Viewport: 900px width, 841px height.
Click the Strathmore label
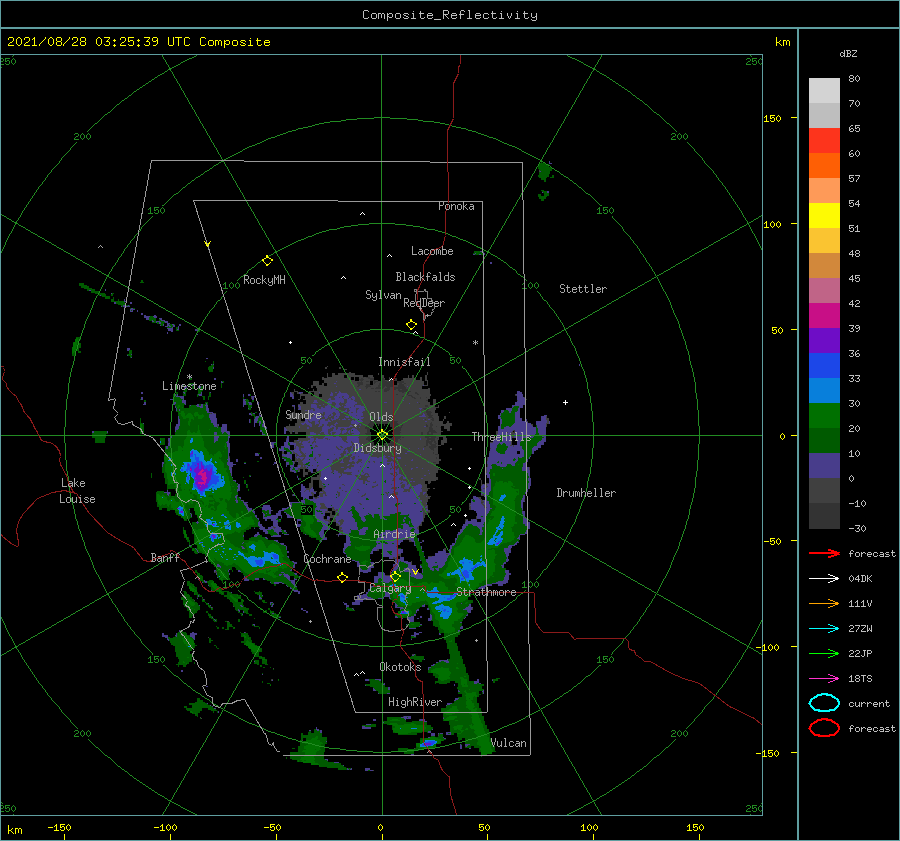point(486,592)
